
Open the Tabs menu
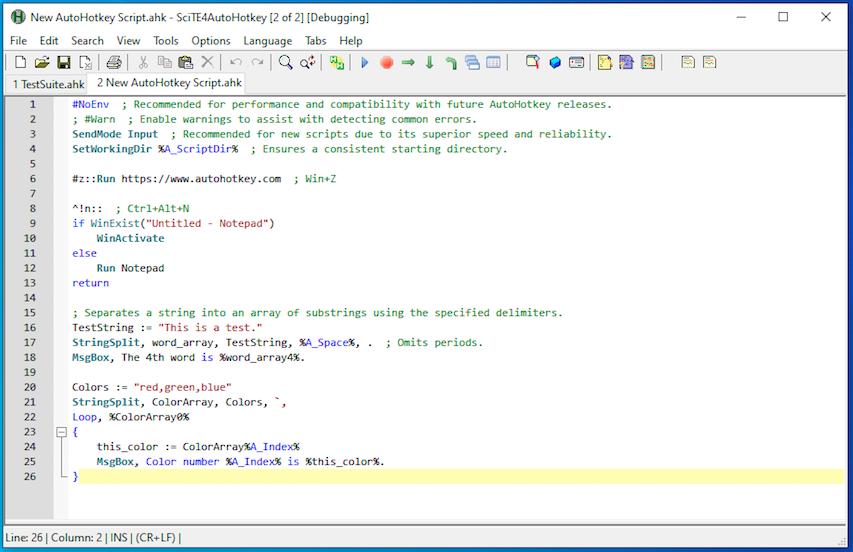tap(315, 41)
